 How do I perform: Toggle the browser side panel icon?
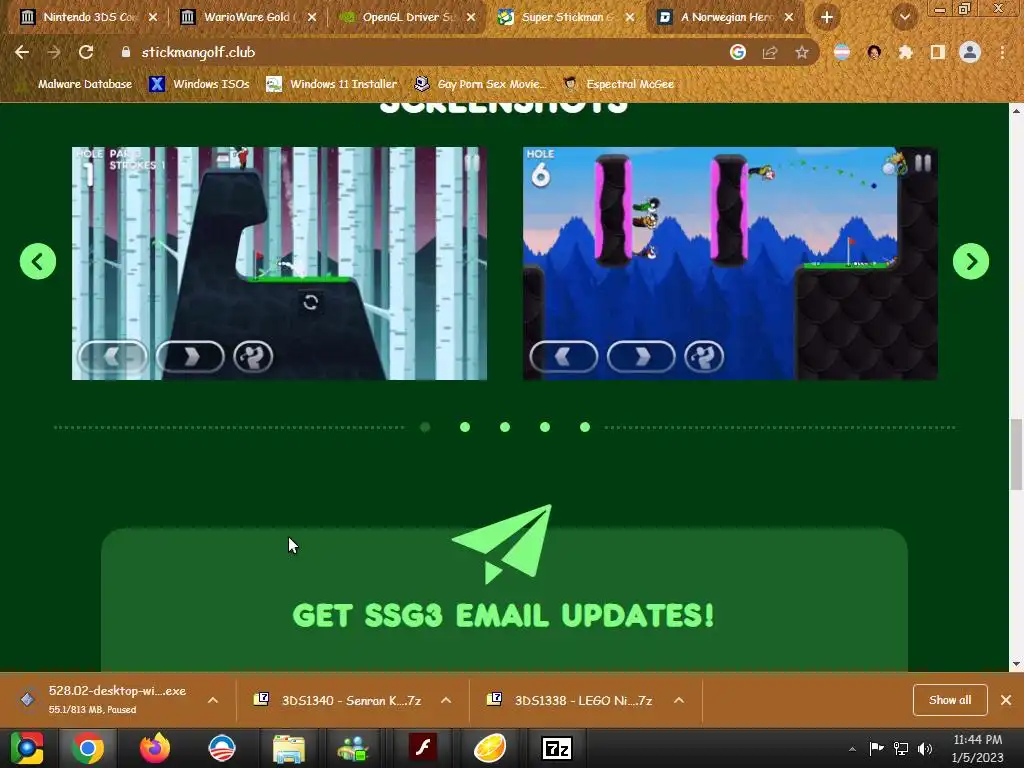click(938, 52)
